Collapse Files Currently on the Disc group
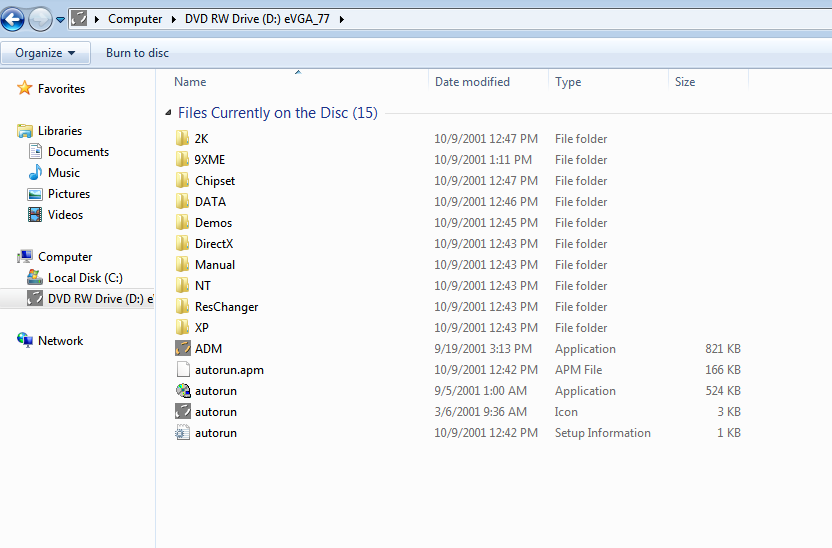This screenshot has height=548, width=832. pos(168,112)
